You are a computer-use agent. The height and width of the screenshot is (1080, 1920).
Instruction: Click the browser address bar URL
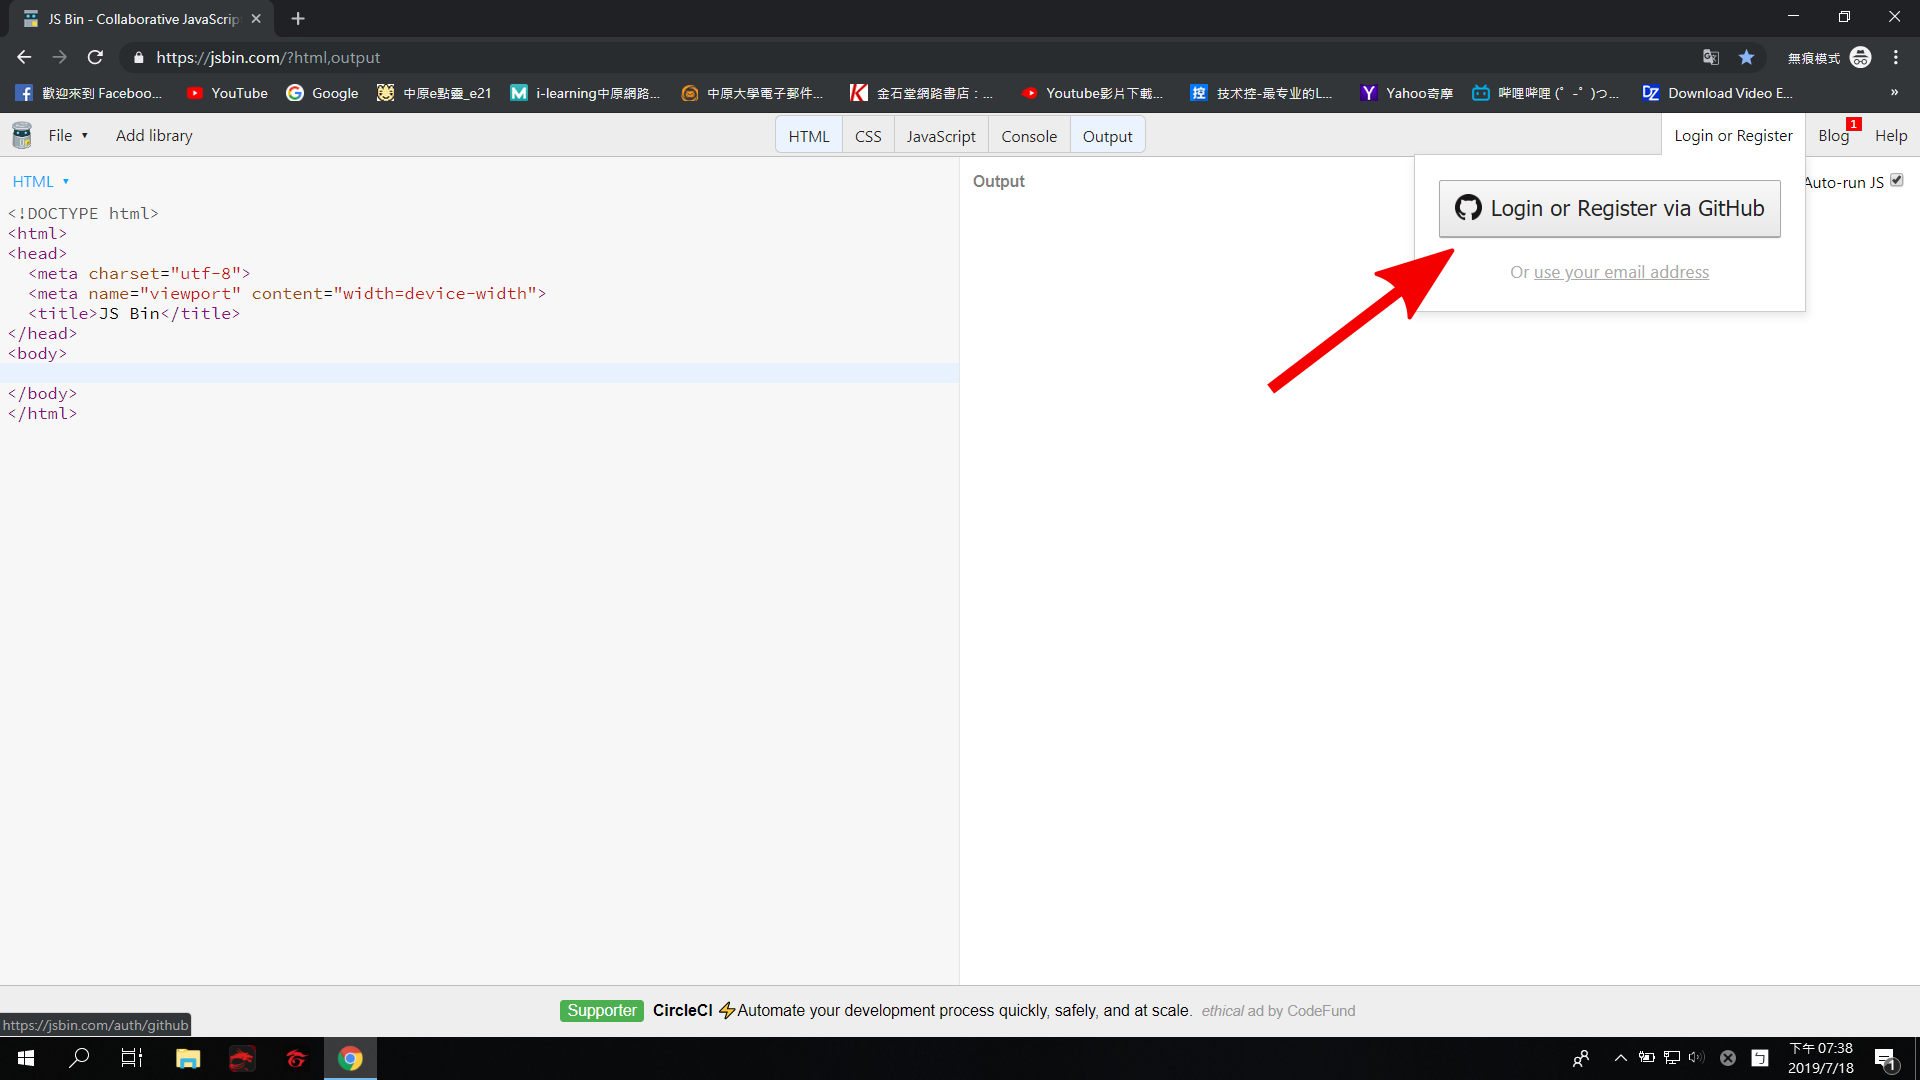(268, 57)
